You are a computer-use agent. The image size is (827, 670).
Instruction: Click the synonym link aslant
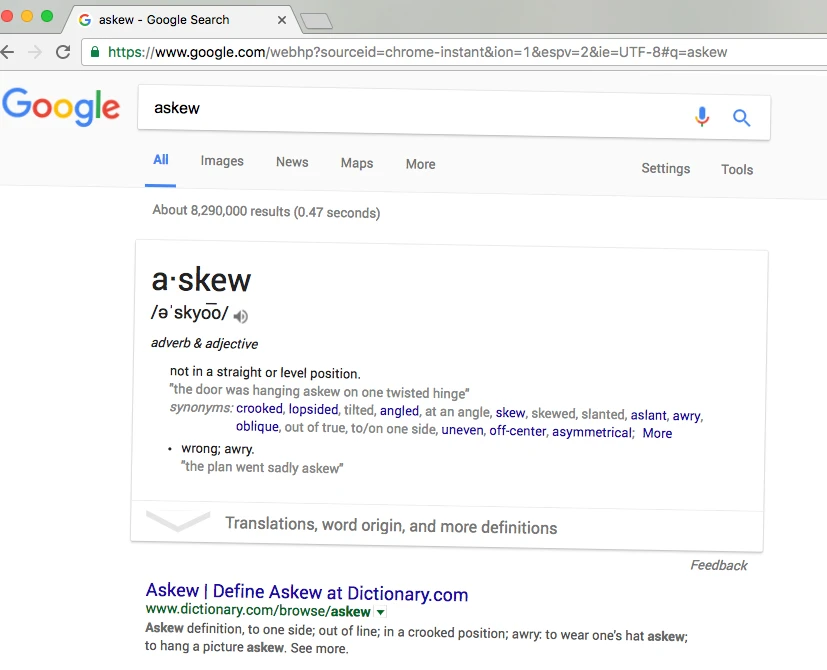[648, 415]
